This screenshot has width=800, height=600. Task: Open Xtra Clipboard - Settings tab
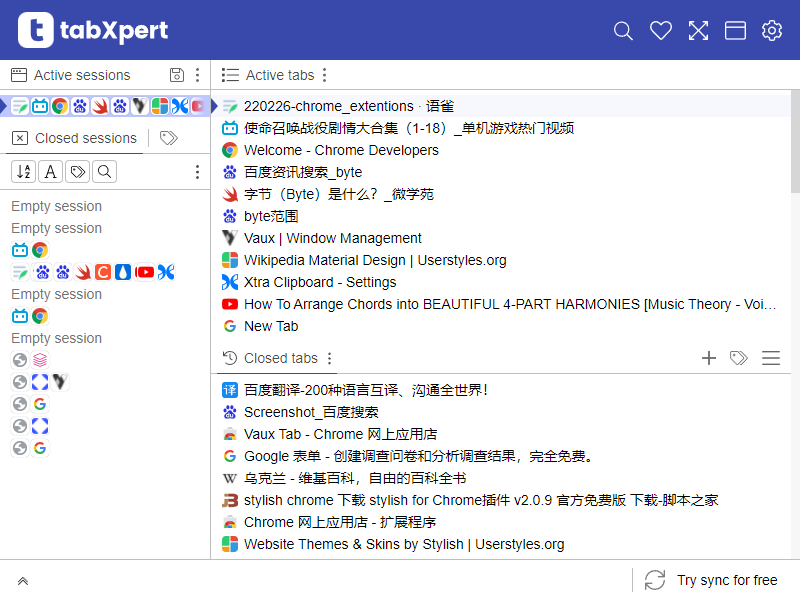coord(501,282)
